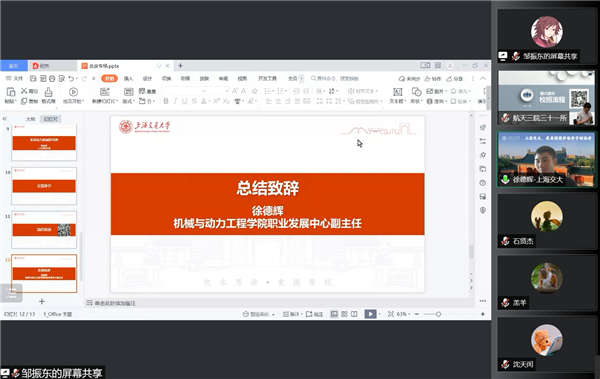600x379 pixels.
Task: Start slideshow with status bar play button
Action: (370, 314)
